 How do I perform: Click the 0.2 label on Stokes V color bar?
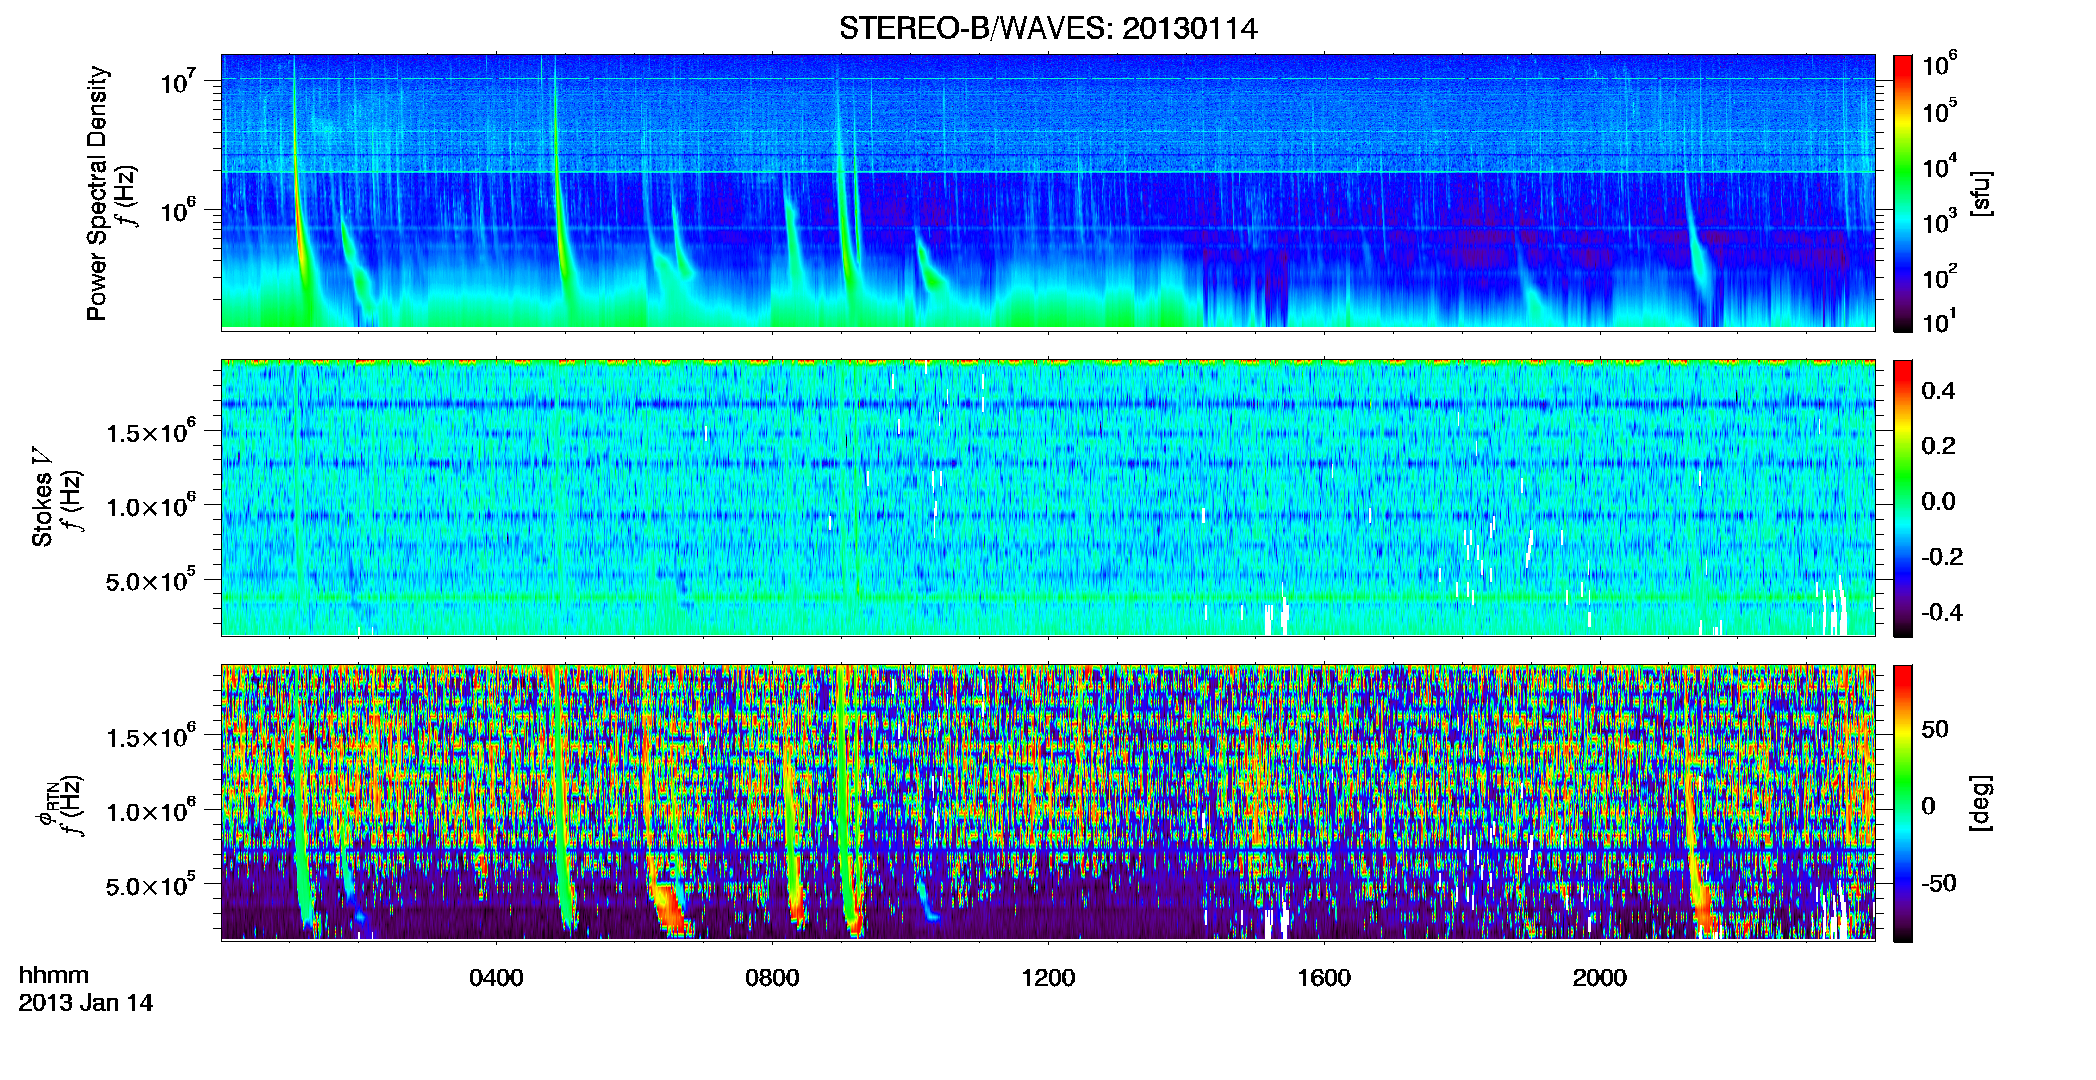(x=1939, y=446)
